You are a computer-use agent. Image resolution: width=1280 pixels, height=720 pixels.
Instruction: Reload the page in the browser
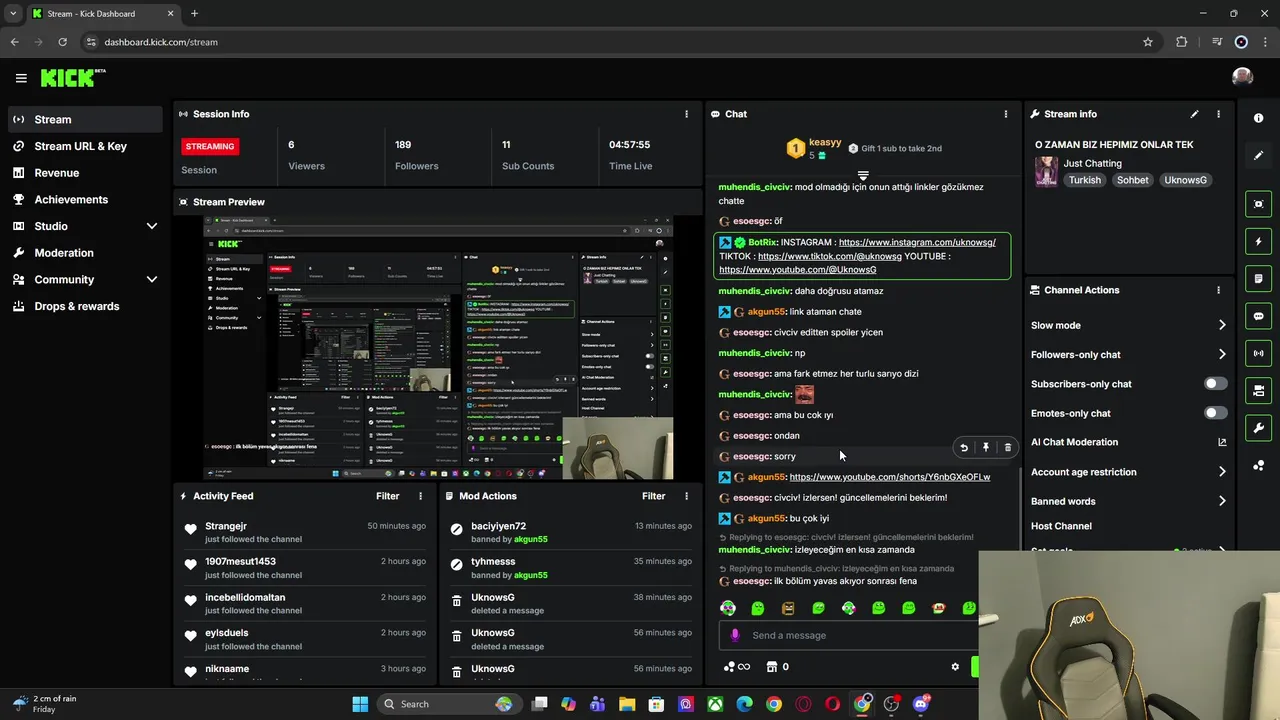click(x=62, y=42)
